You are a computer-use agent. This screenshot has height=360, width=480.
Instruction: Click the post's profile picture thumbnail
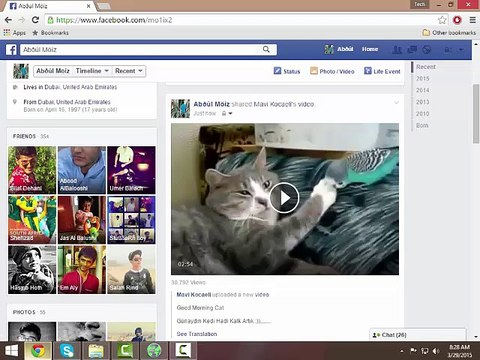tap(180, 108)
